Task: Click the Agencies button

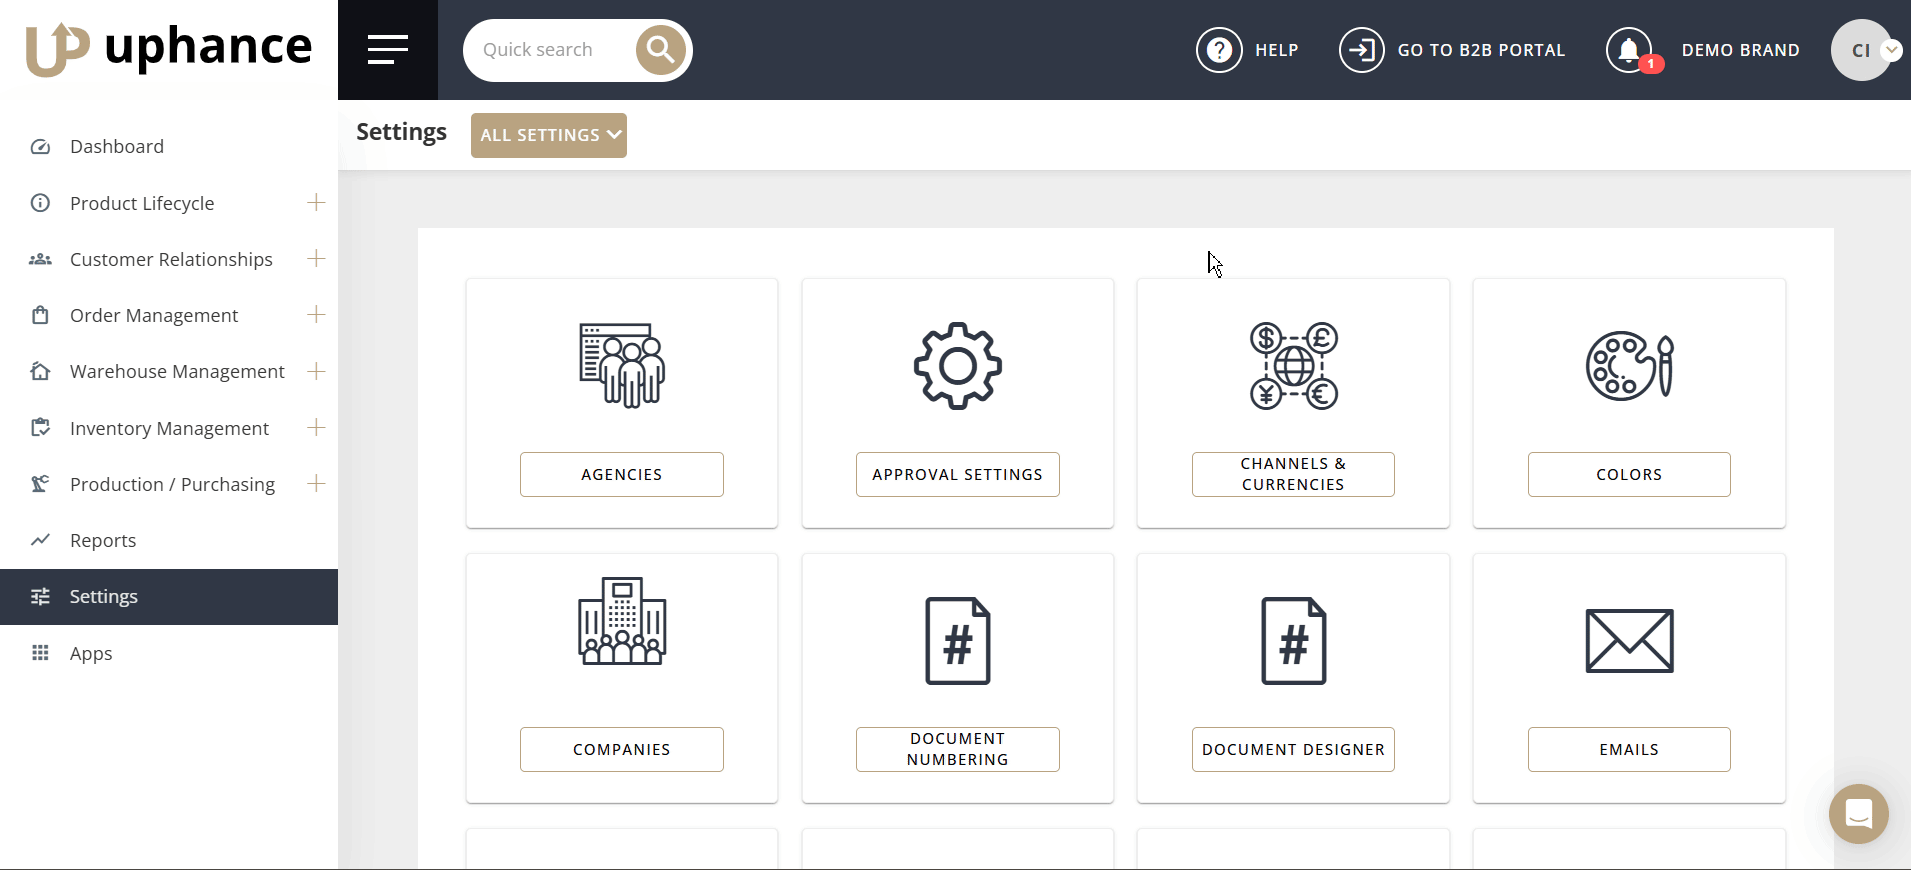Action: (x=621, y=475)
